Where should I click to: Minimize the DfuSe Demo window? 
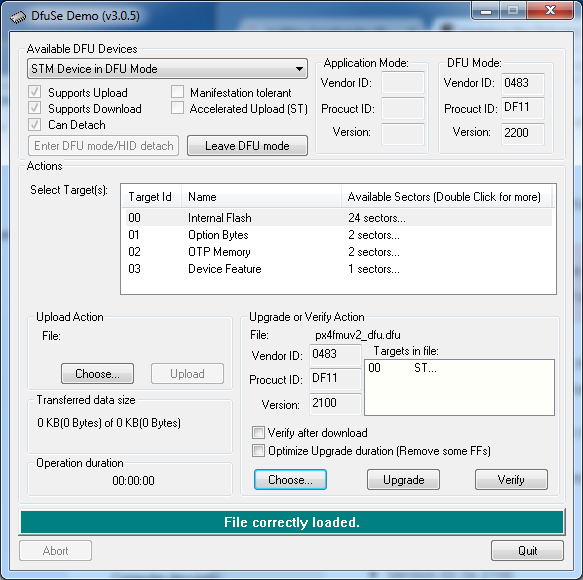click(486, 10)
